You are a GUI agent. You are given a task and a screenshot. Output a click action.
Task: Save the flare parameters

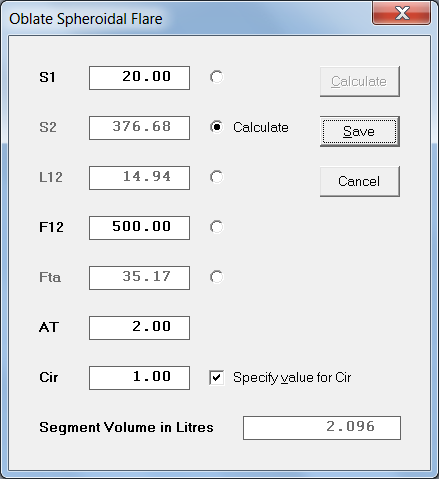click(x=360, y=132)
